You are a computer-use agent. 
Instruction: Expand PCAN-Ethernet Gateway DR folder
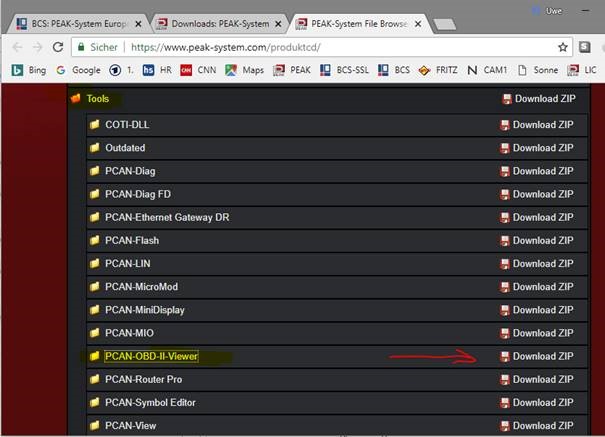(167, 217)
